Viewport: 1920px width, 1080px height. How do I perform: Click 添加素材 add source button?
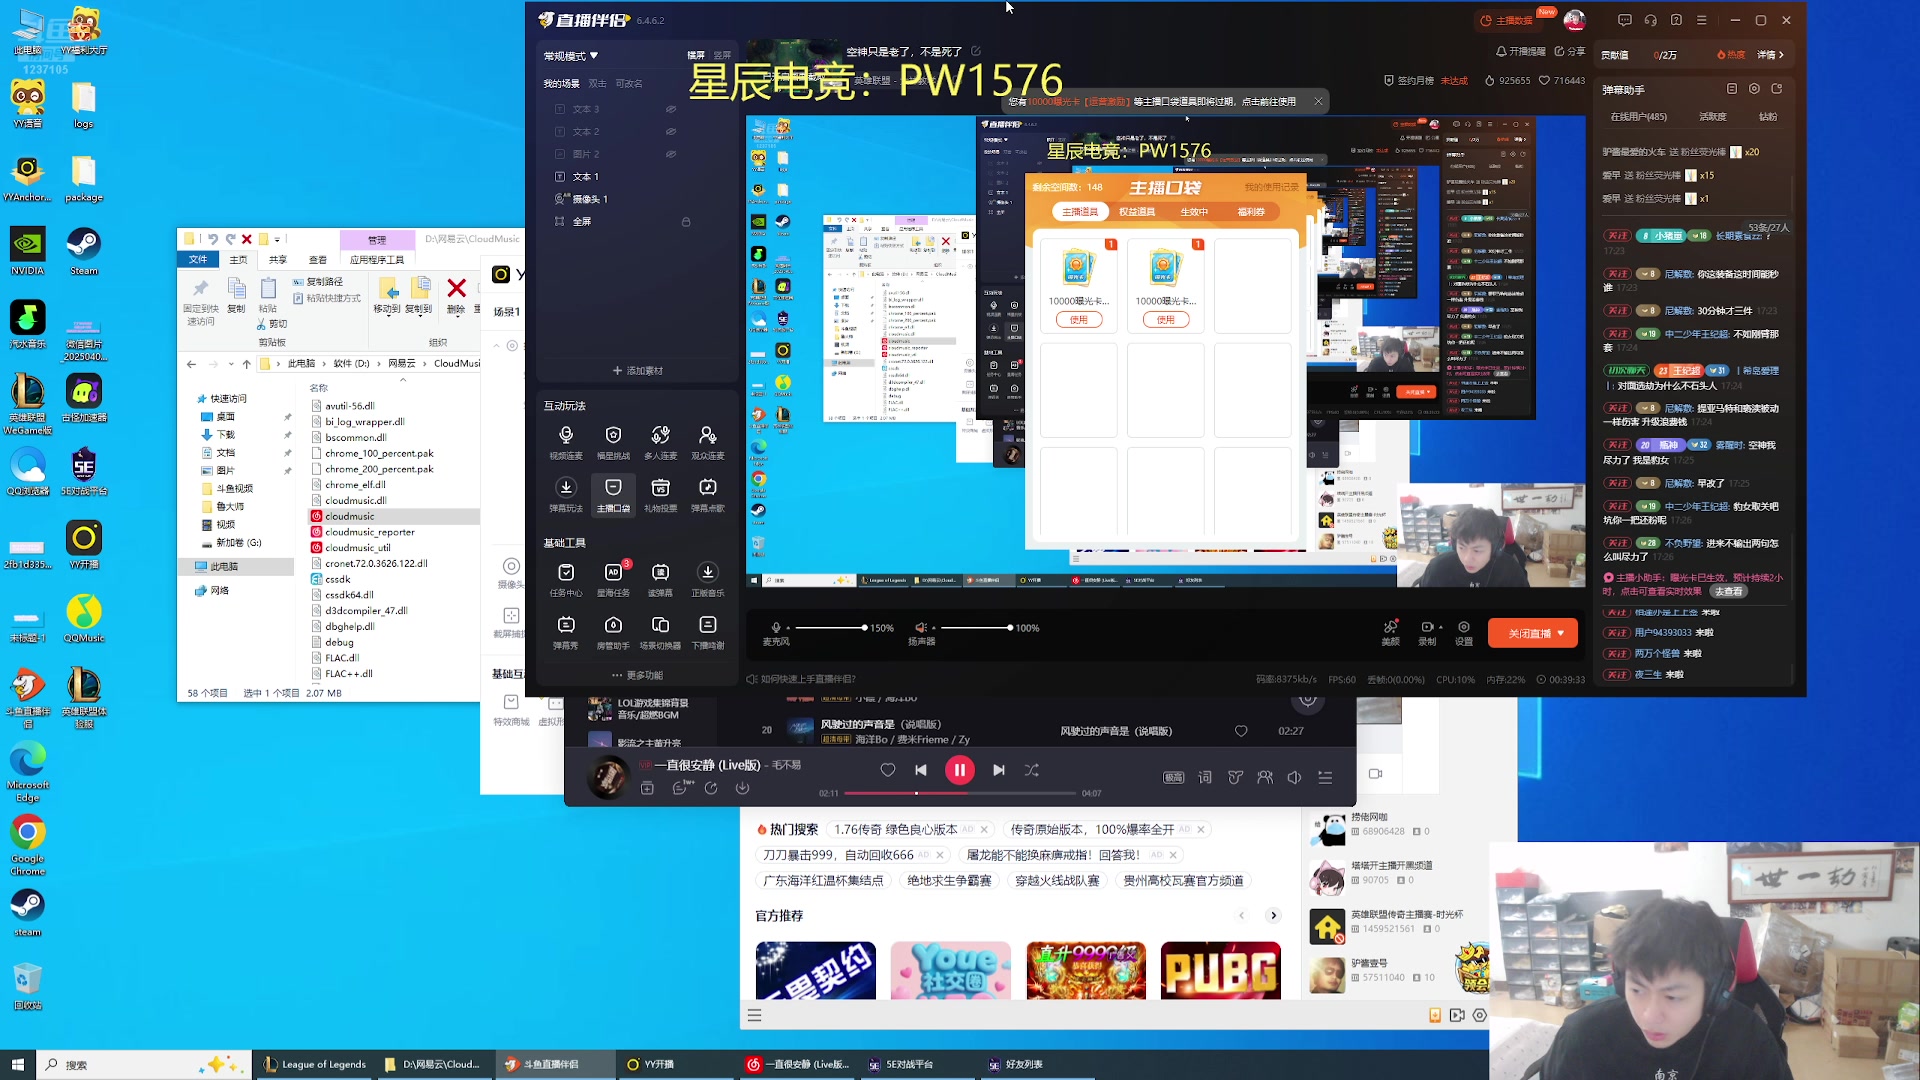(638, 371)
